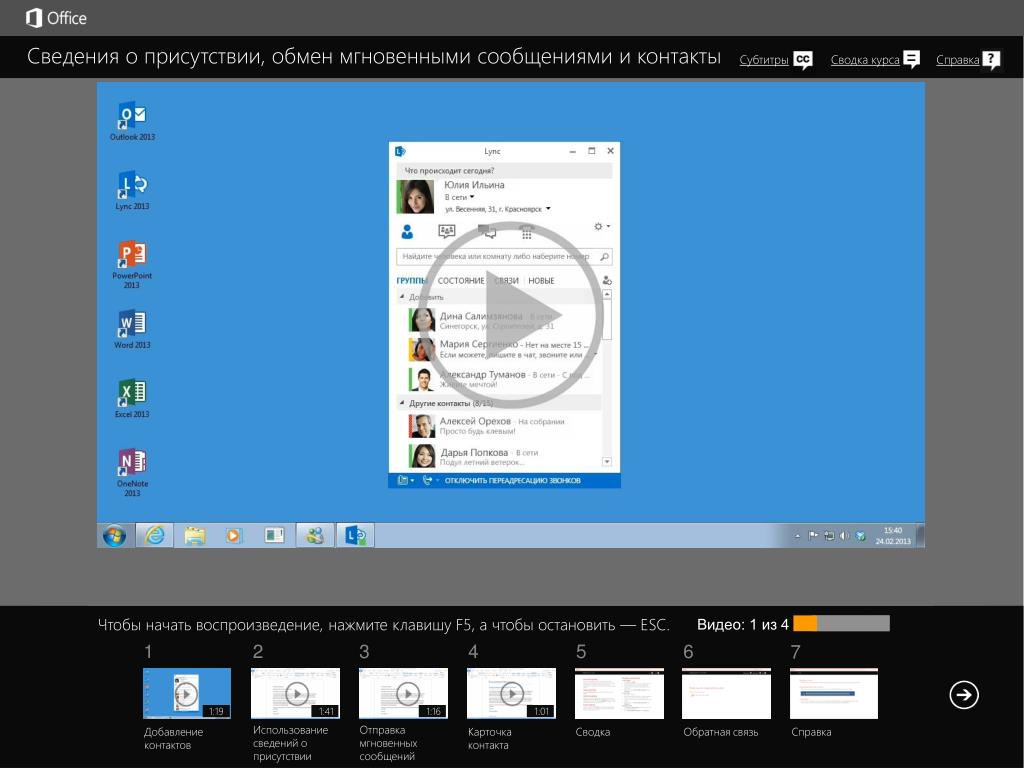
Task: Launch Internet Explorer from the taskbar
Action: [x=154, y=536]
